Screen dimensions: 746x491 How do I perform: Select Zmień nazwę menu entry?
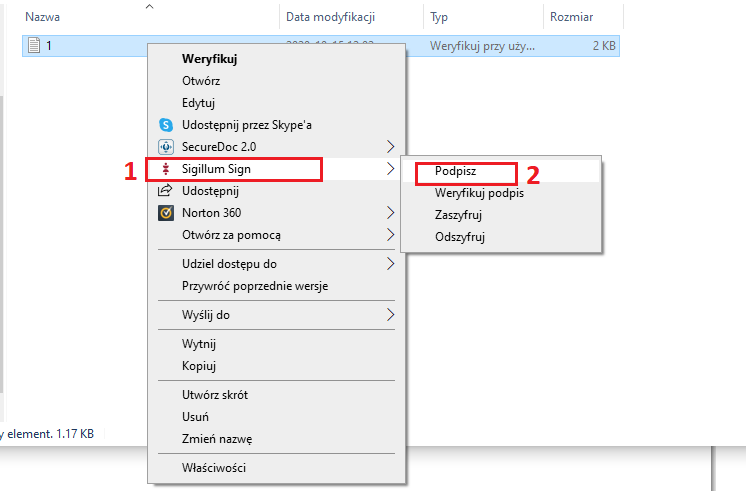216,438
